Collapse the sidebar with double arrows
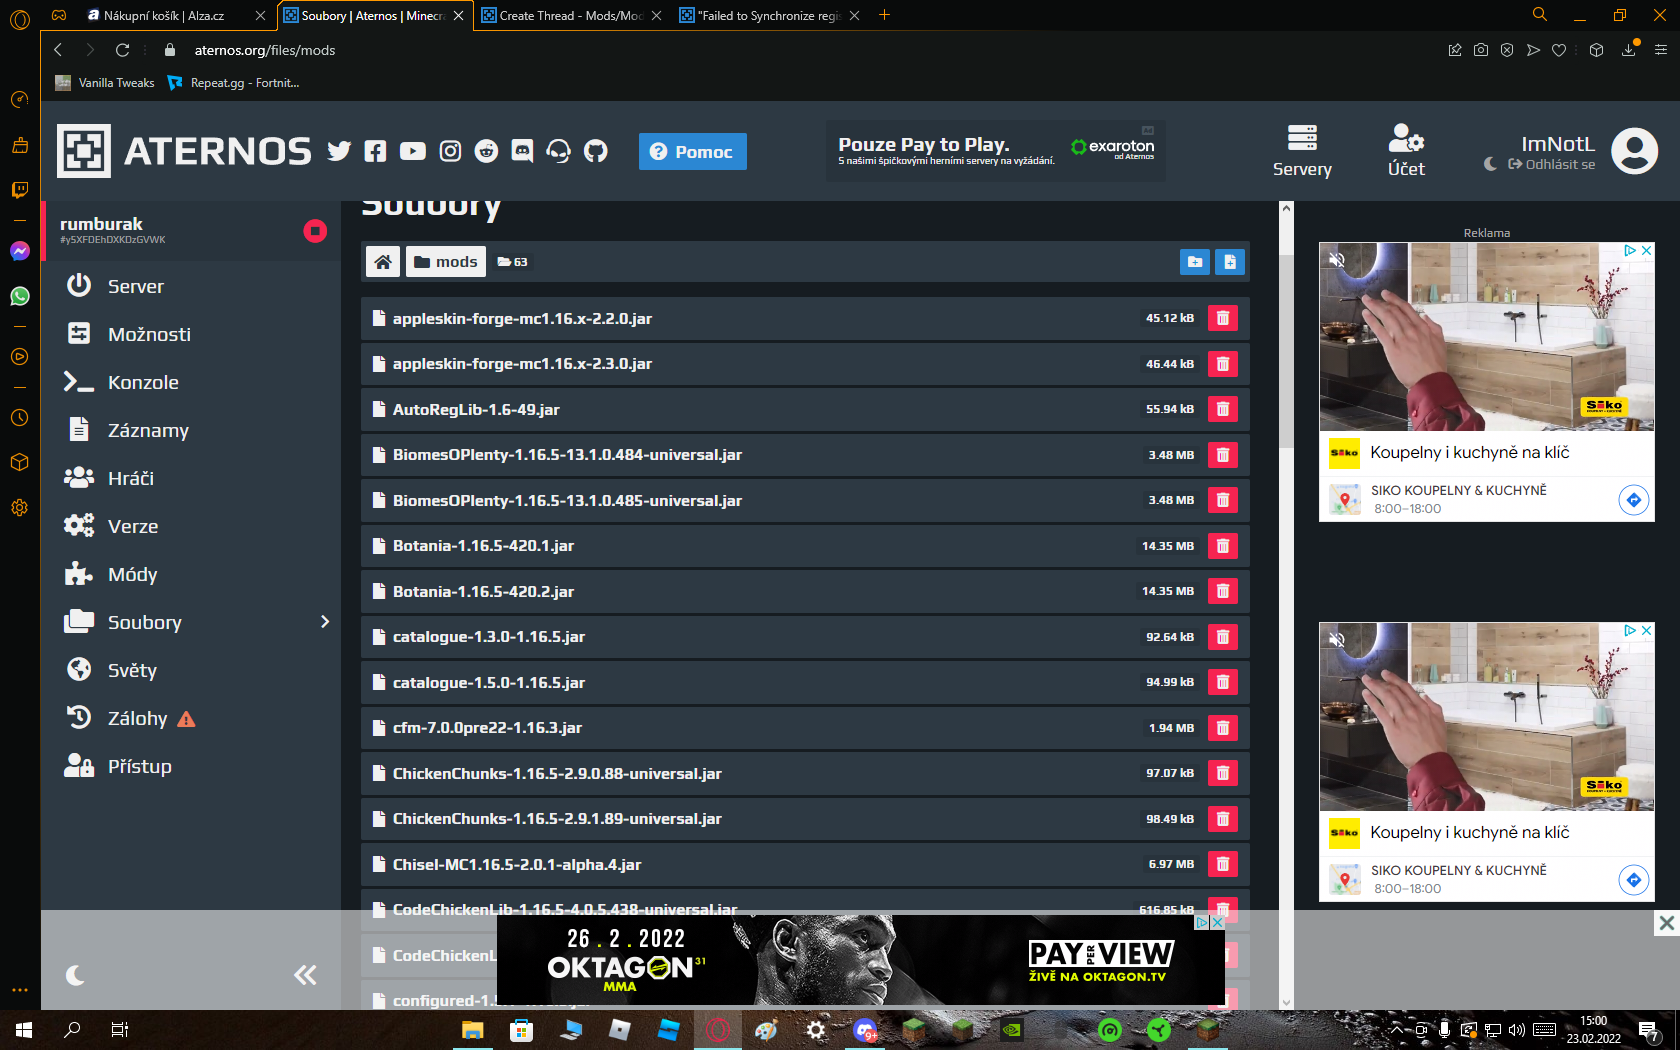Viewport: 1680px width, 1050px height. (x=305, y=975)
